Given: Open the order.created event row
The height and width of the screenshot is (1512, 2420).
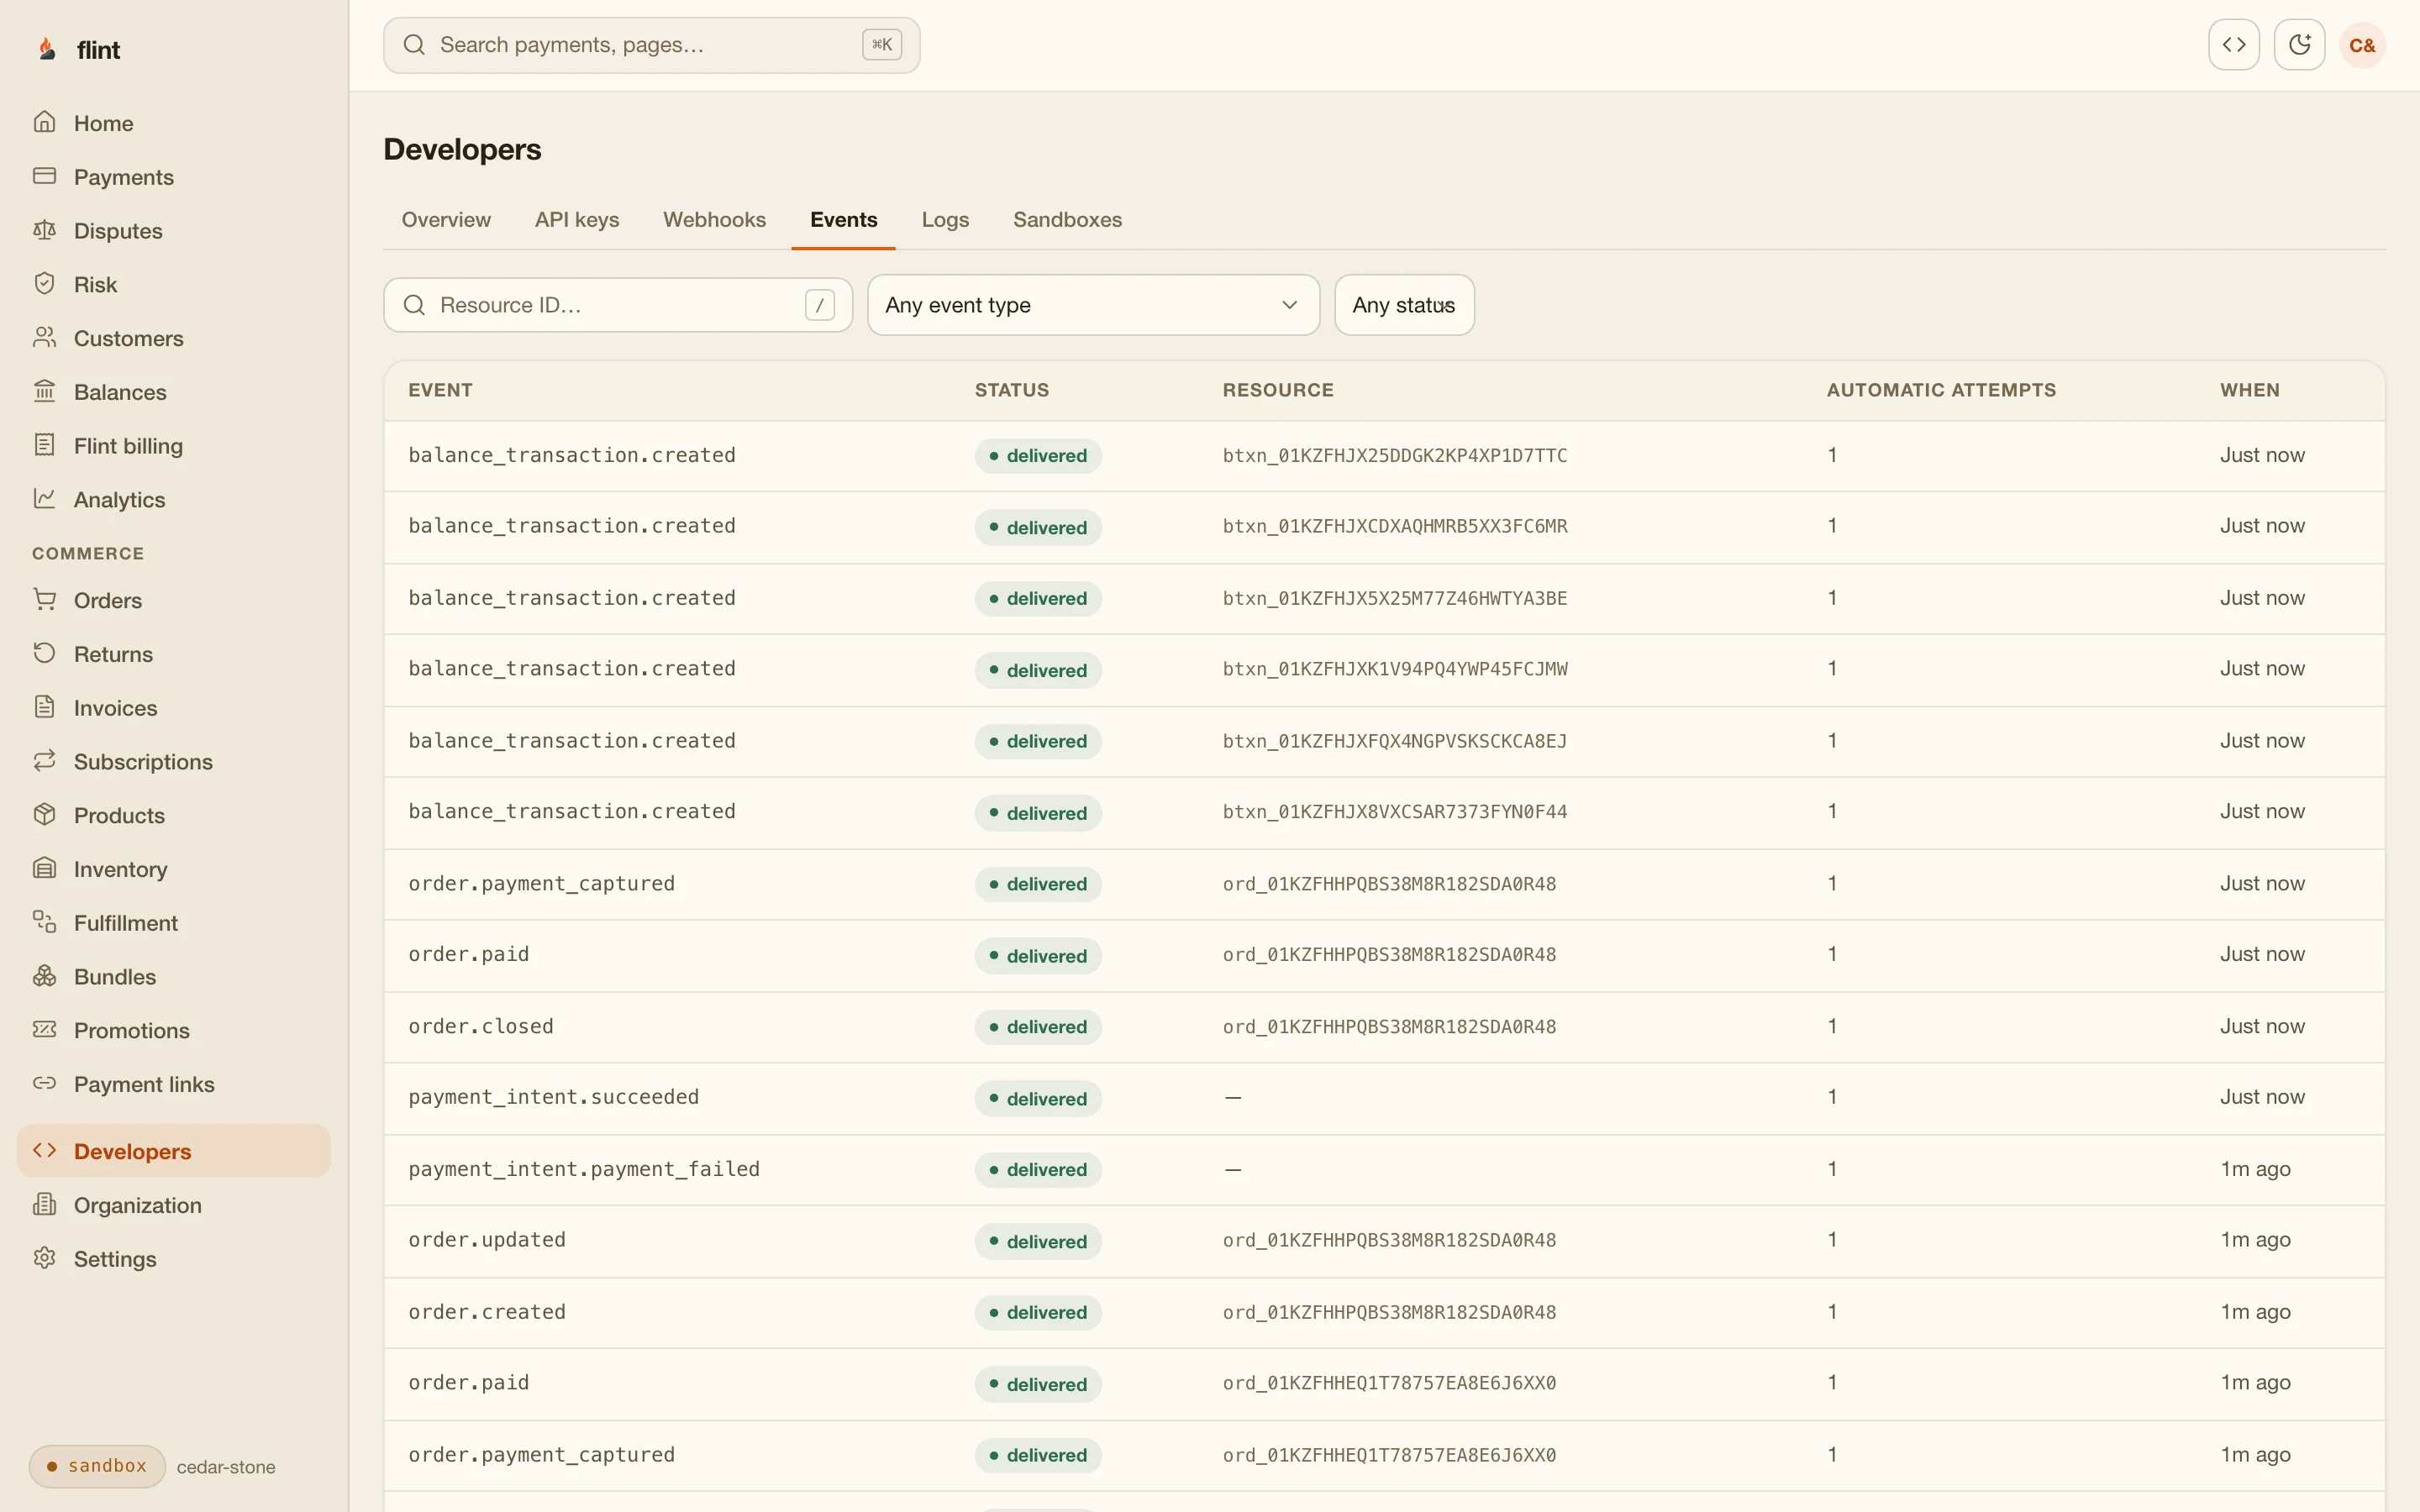Looking at the screenshot, I should [x=1384, y=1313].
